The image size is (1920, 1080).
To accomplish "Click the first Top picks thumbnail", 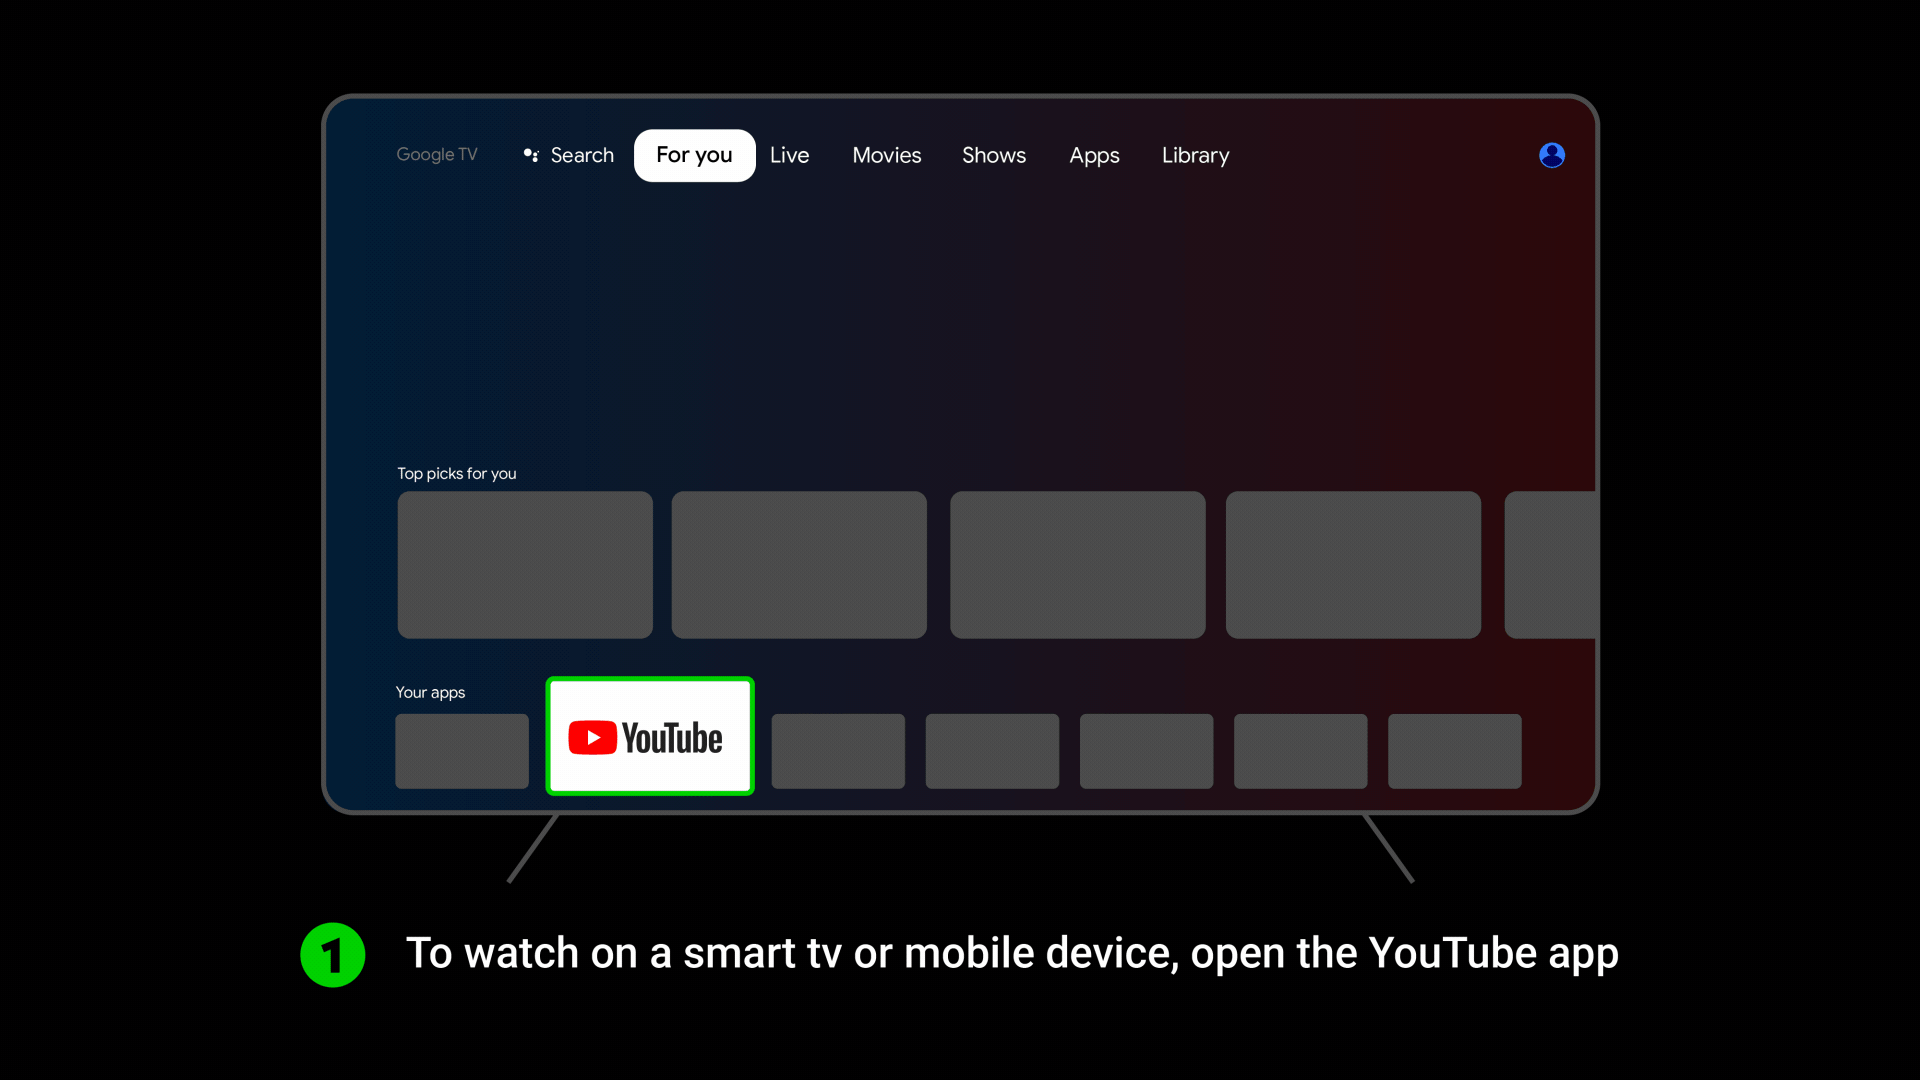I will (x=525, y=564).
